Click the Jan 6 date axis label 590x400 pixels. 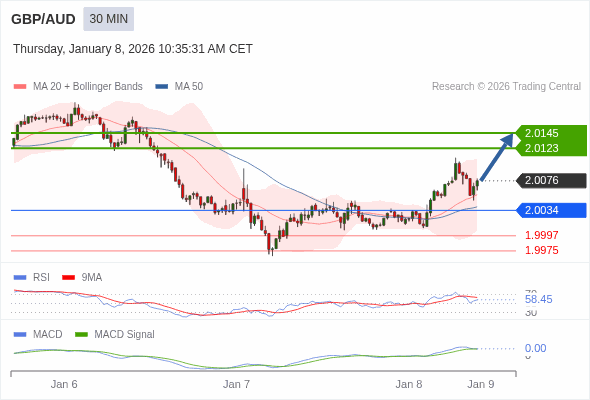(x=64, y=384)
